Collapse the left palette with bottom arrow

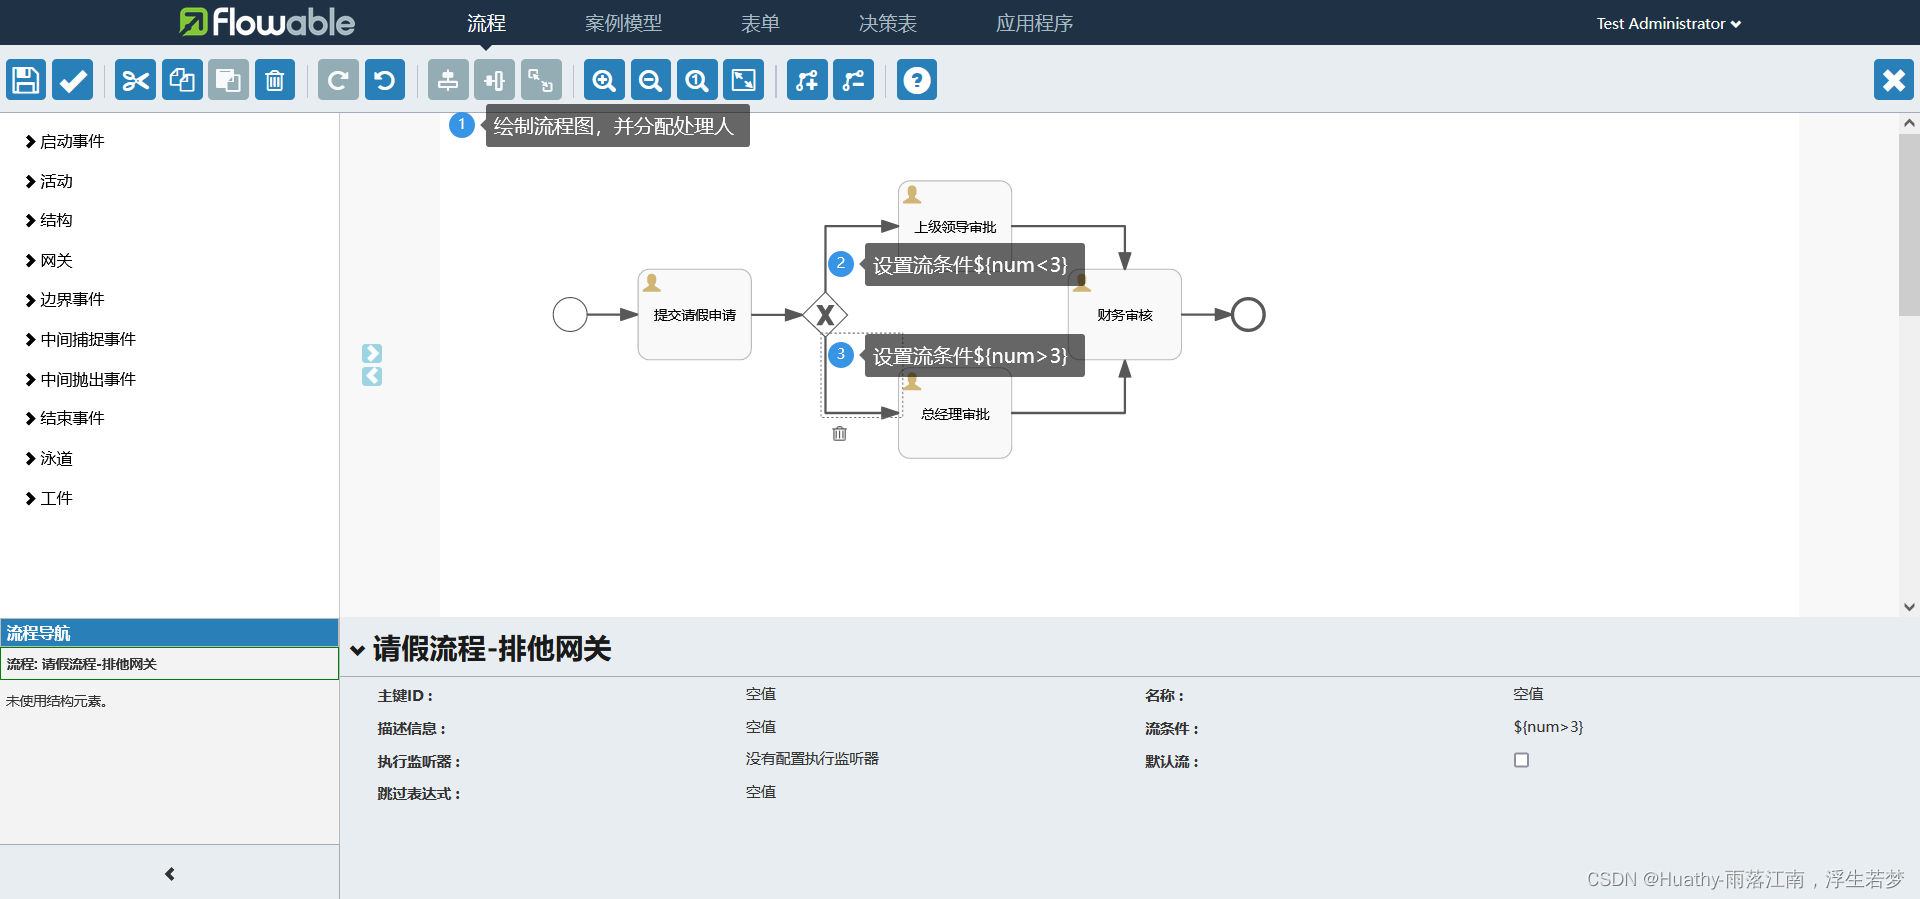pyautogui.click(x=170, y=874)
